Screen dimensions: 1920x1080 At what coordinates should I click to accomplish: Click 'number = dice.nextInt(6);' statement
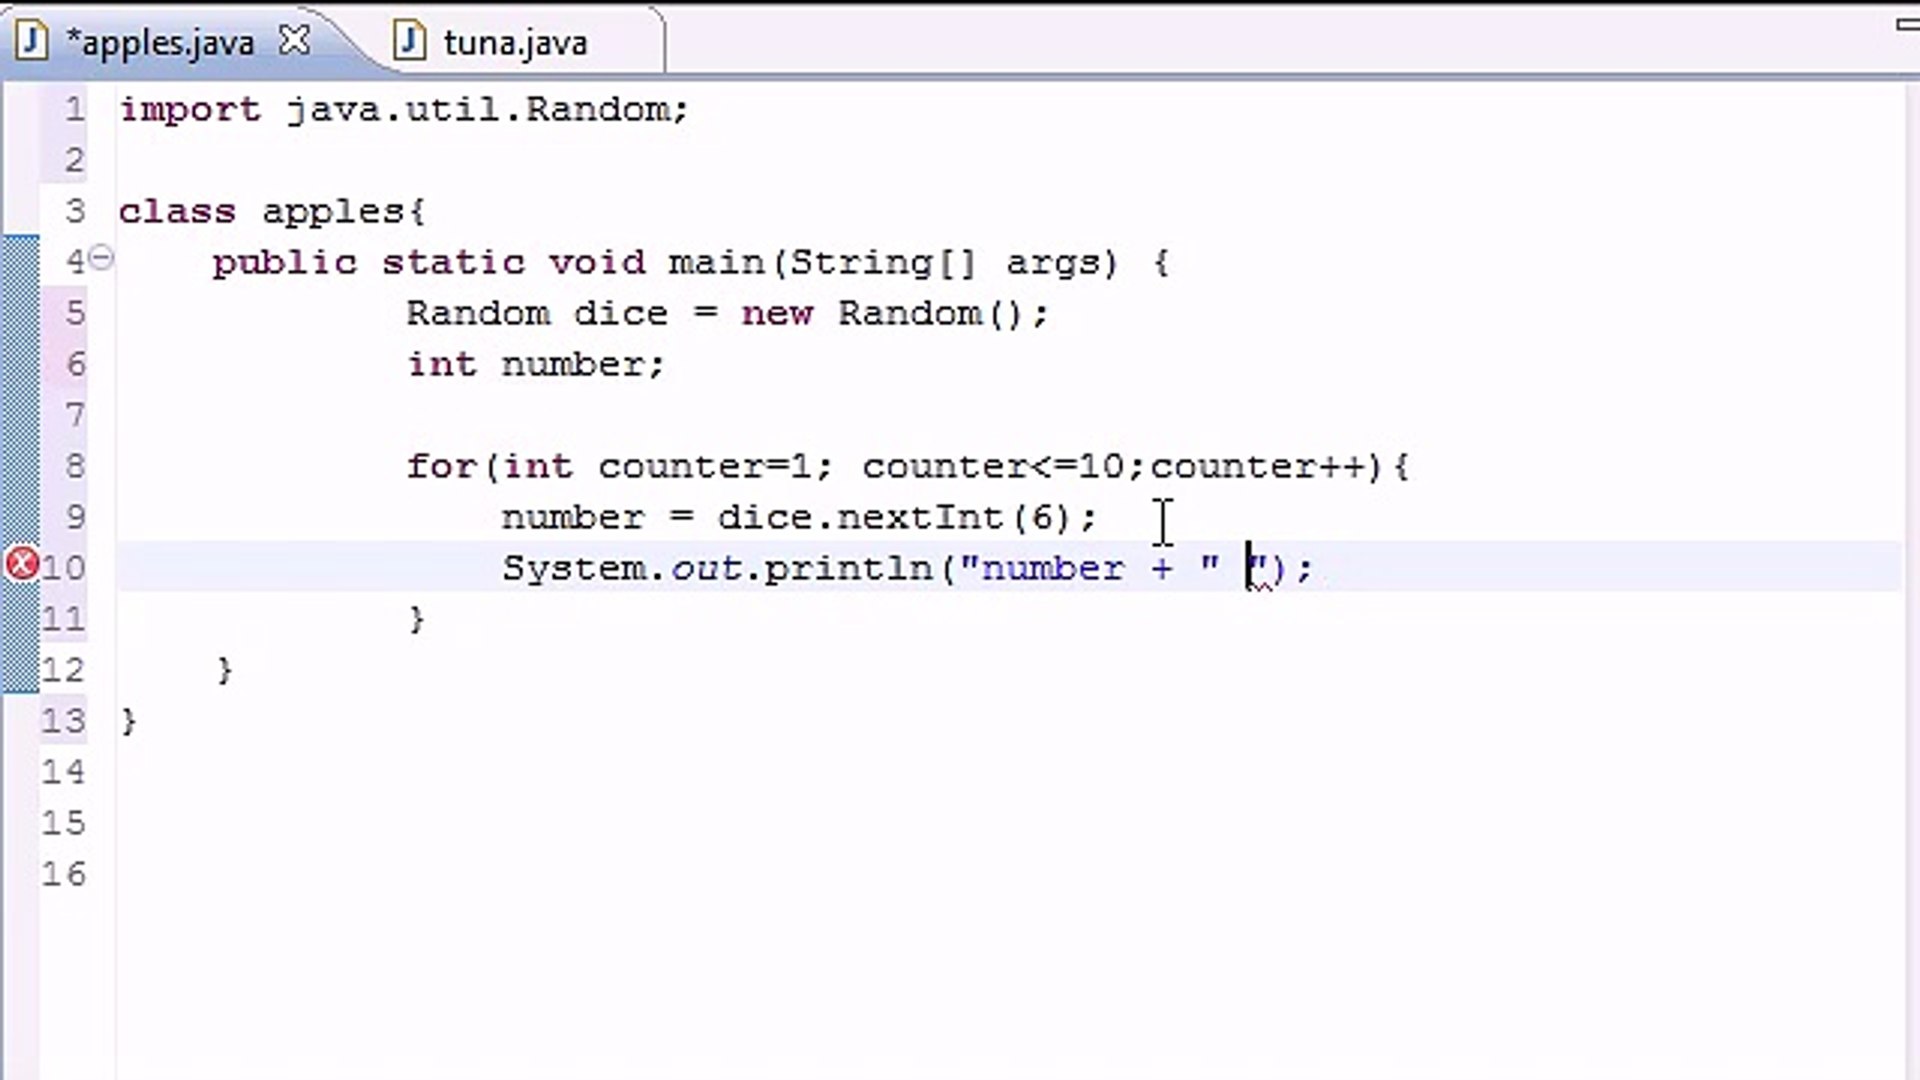coord(799,517)
